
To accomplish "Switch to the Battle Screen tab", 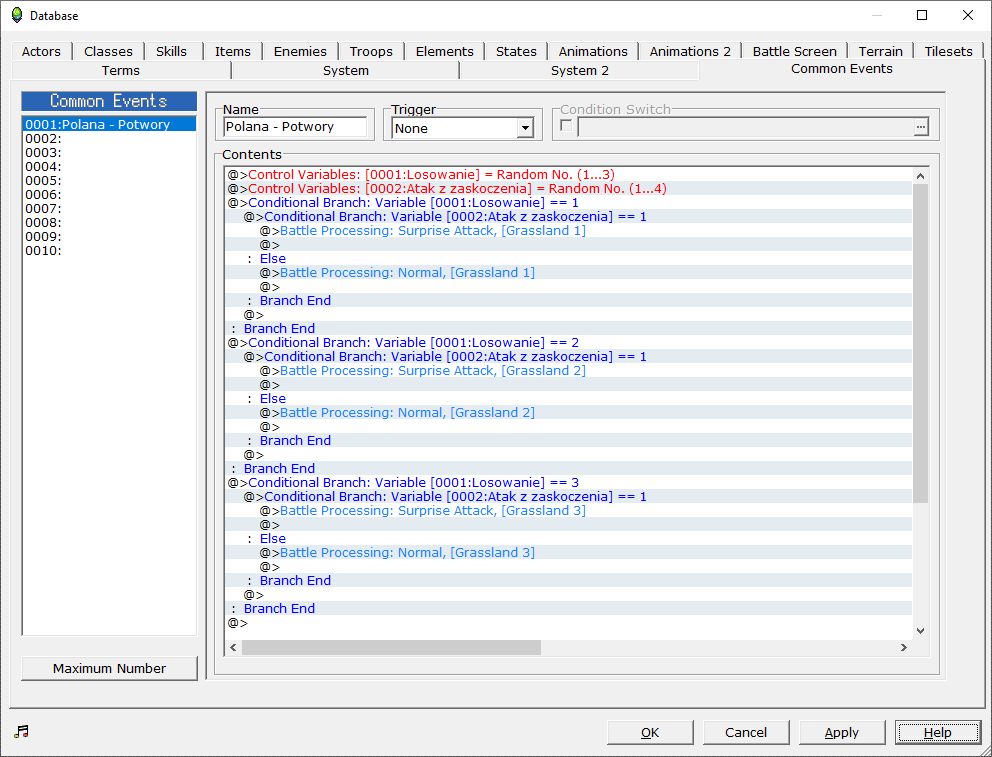I will [x=795, y=51].
